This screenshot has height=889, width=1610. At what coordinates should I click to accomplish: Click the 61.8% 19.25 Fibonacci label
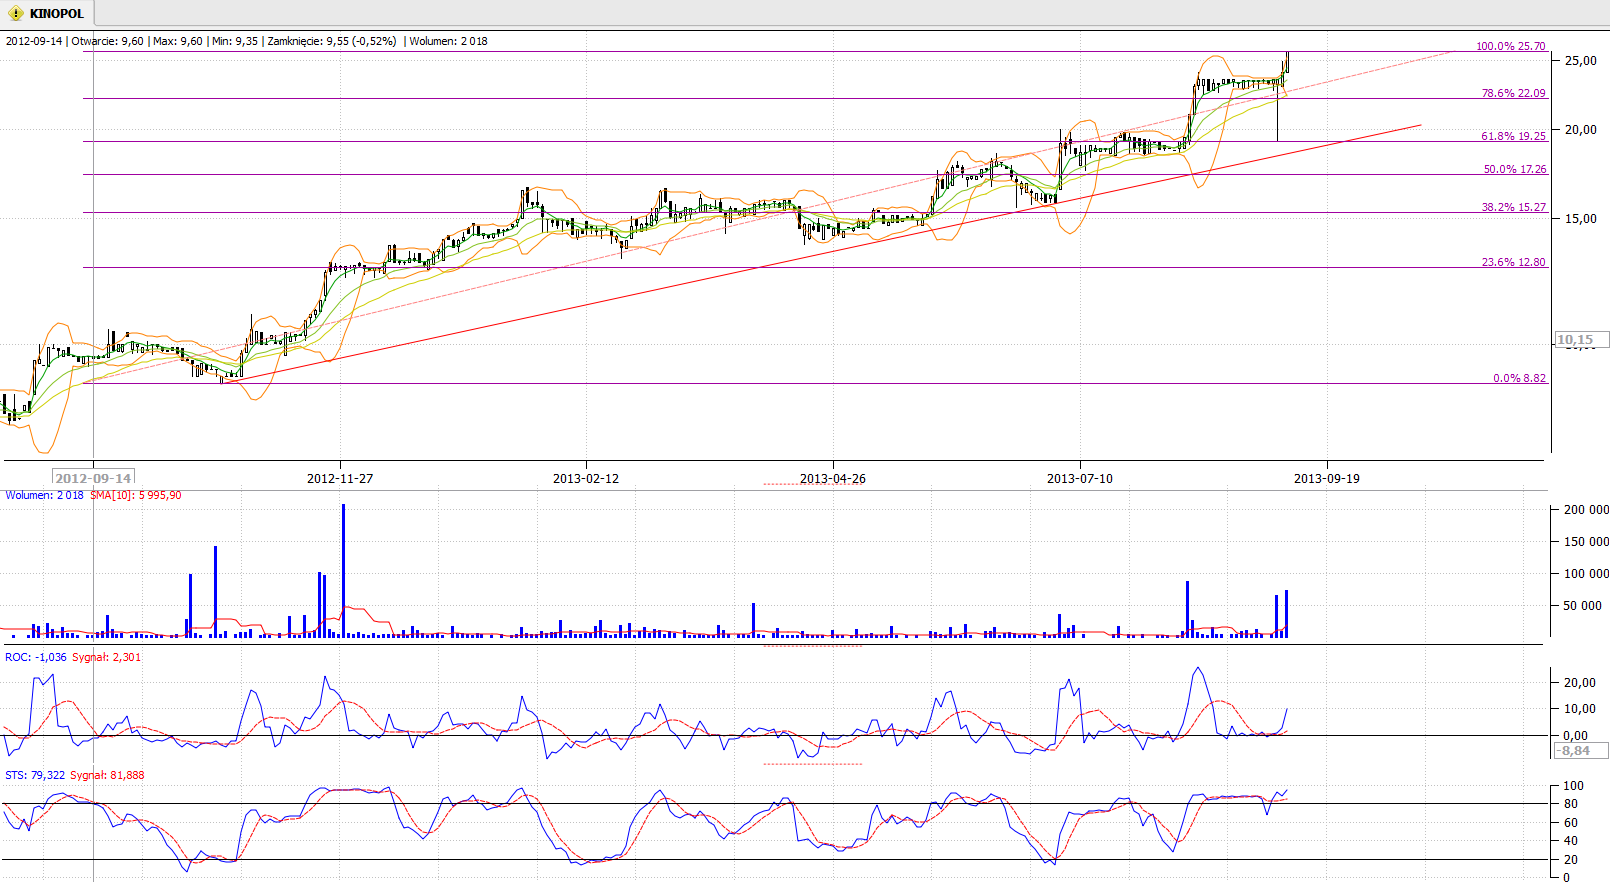(1513, 136)
